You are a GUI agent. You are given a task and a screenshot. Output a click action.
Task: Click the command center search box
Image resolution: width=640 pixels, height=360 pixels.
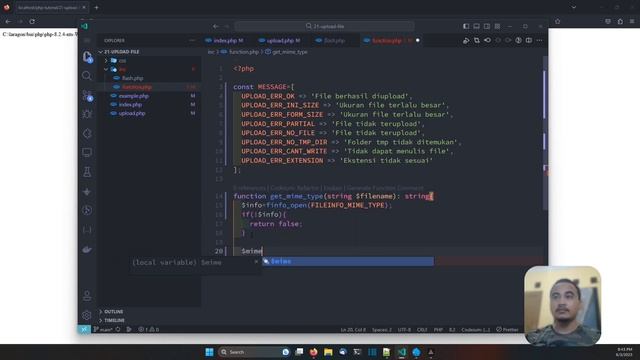click(324, 26)
